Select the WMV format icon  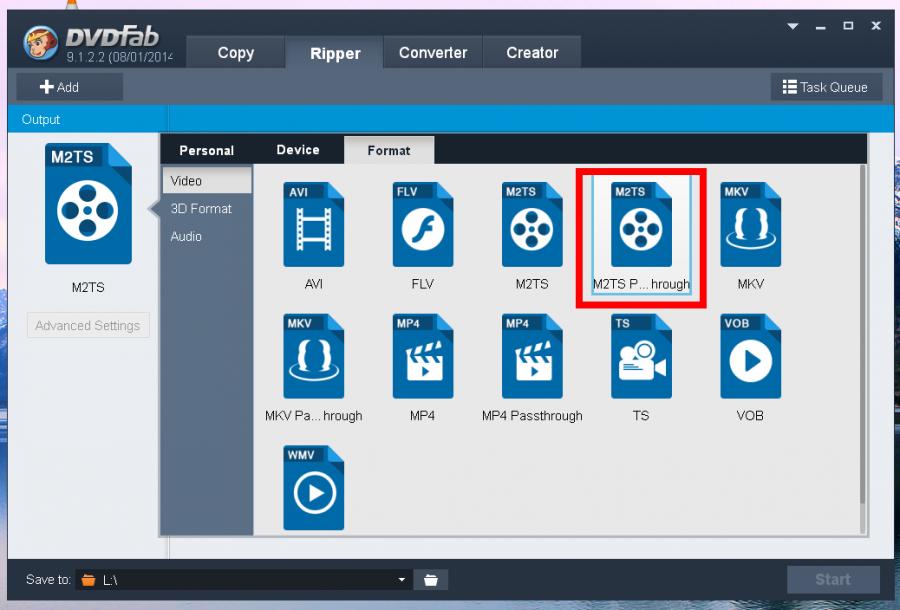point(313,488)
